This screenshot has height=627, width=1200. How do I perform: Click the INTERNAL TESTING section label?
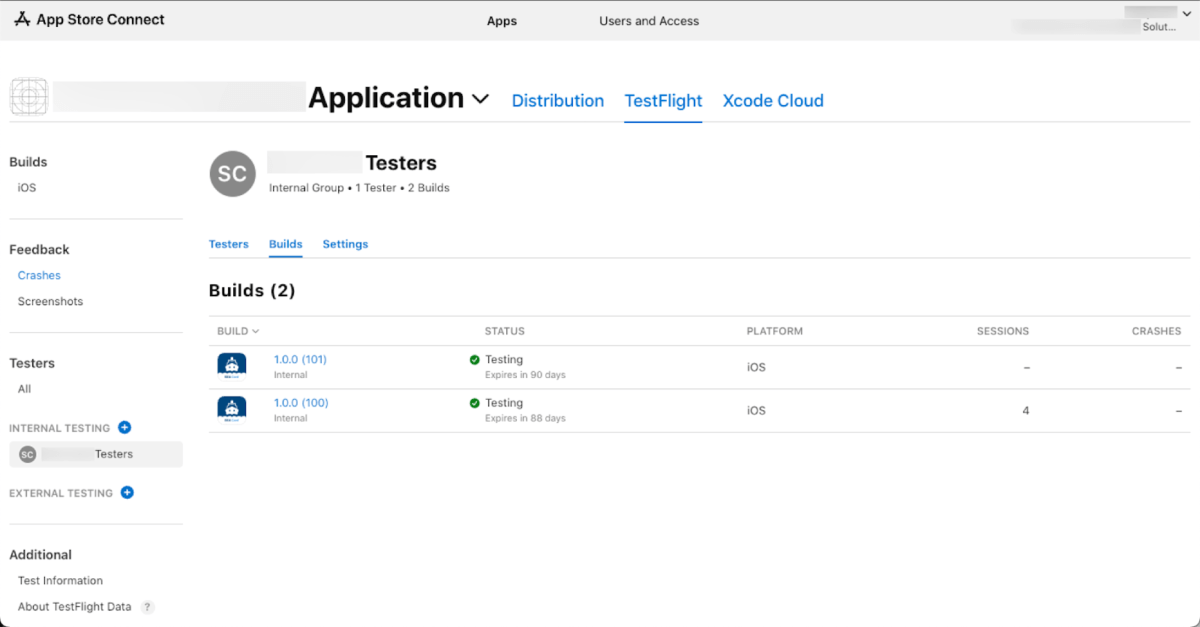click(x=60, y=428)
